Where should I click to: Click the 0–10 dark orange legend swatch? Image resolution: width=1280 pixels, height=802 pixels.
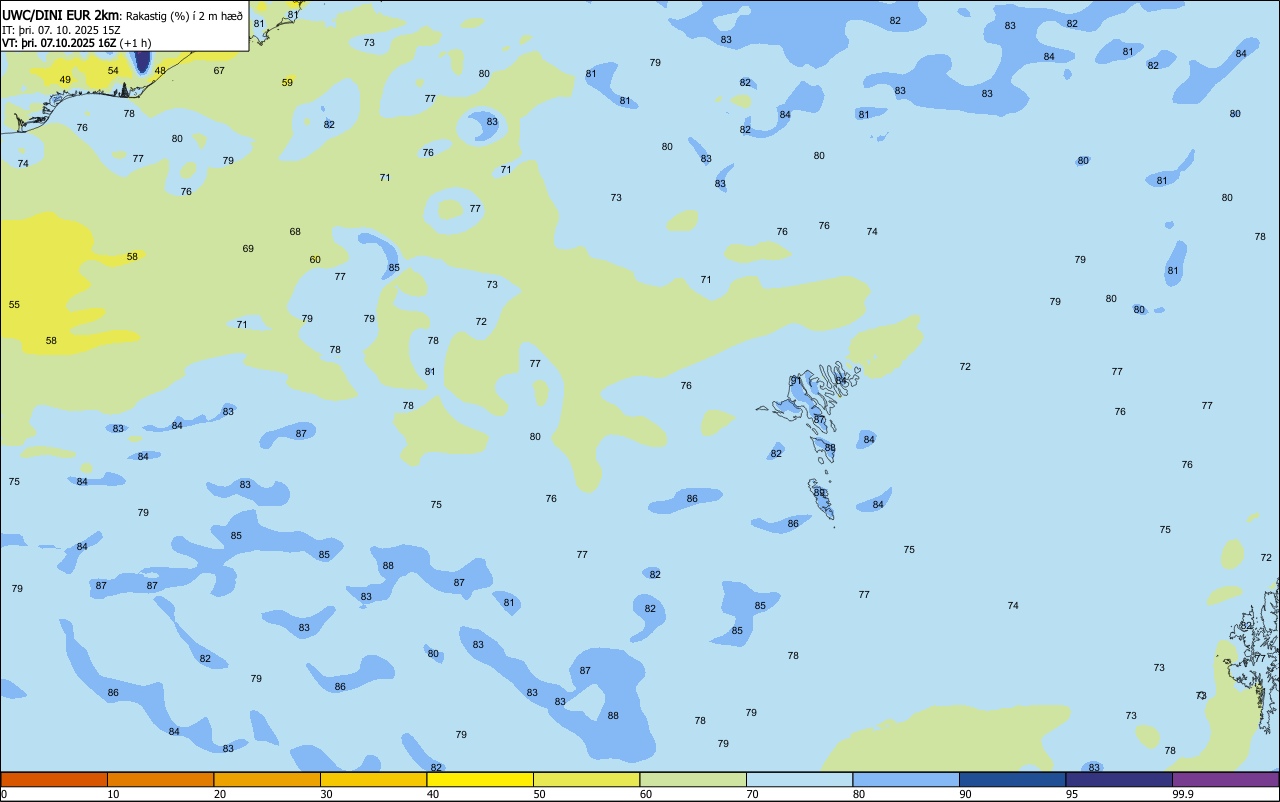pyautogui.click(x=54, y=779)
